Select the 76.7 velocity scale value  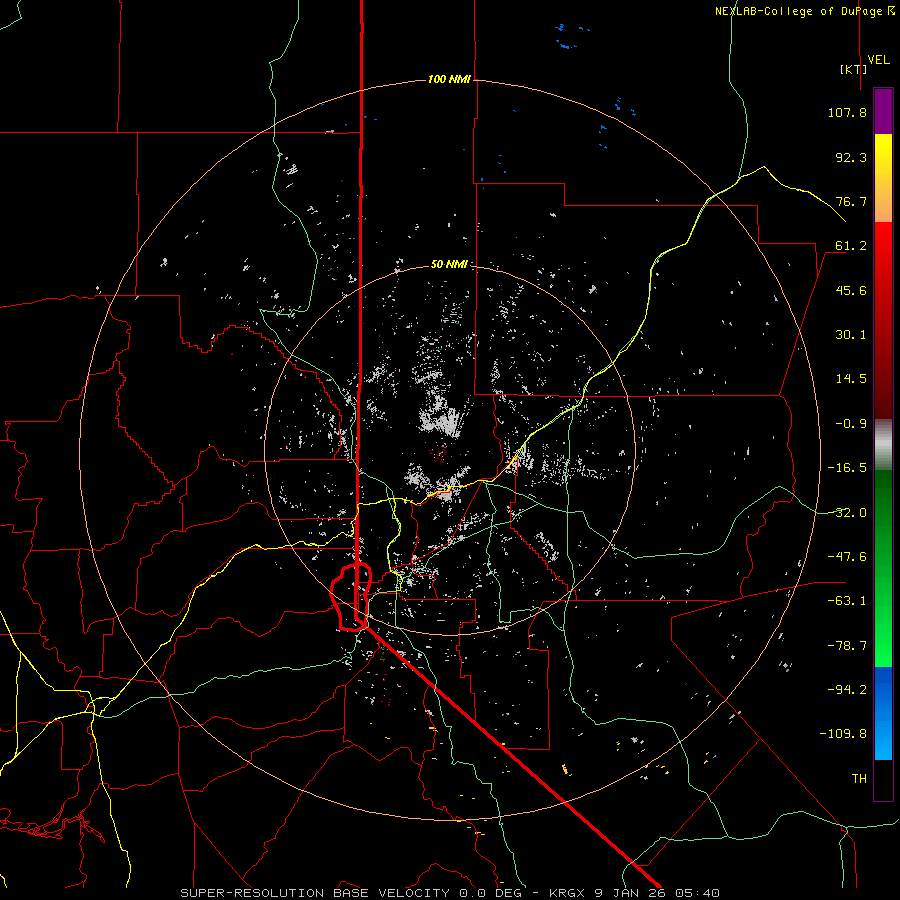pyautogui.click(x=851, y=201)
